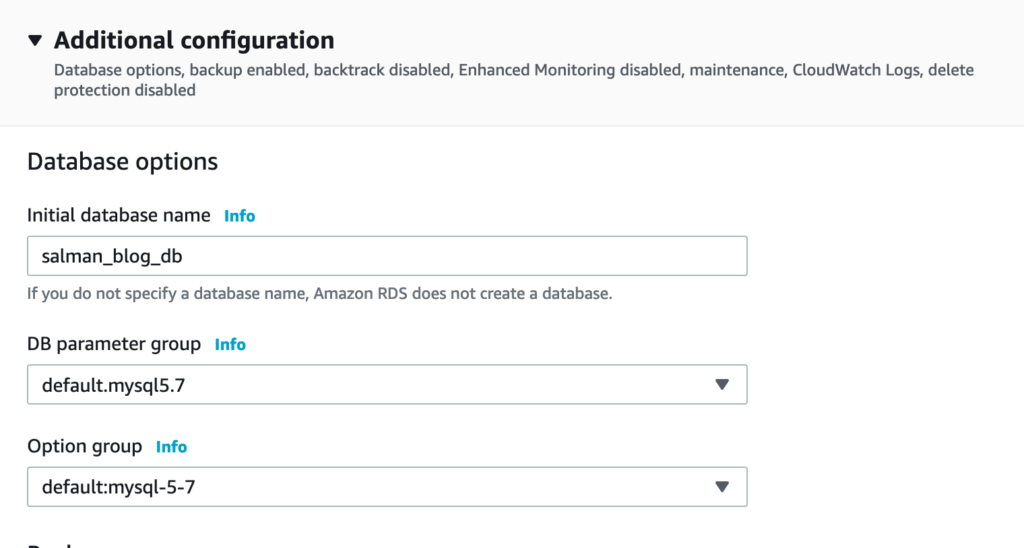Image resolution: width=1024 pixels, height=548 pixels.
Task: Open the DB parameter group dropdown
Action: click(x=387, y=385)
